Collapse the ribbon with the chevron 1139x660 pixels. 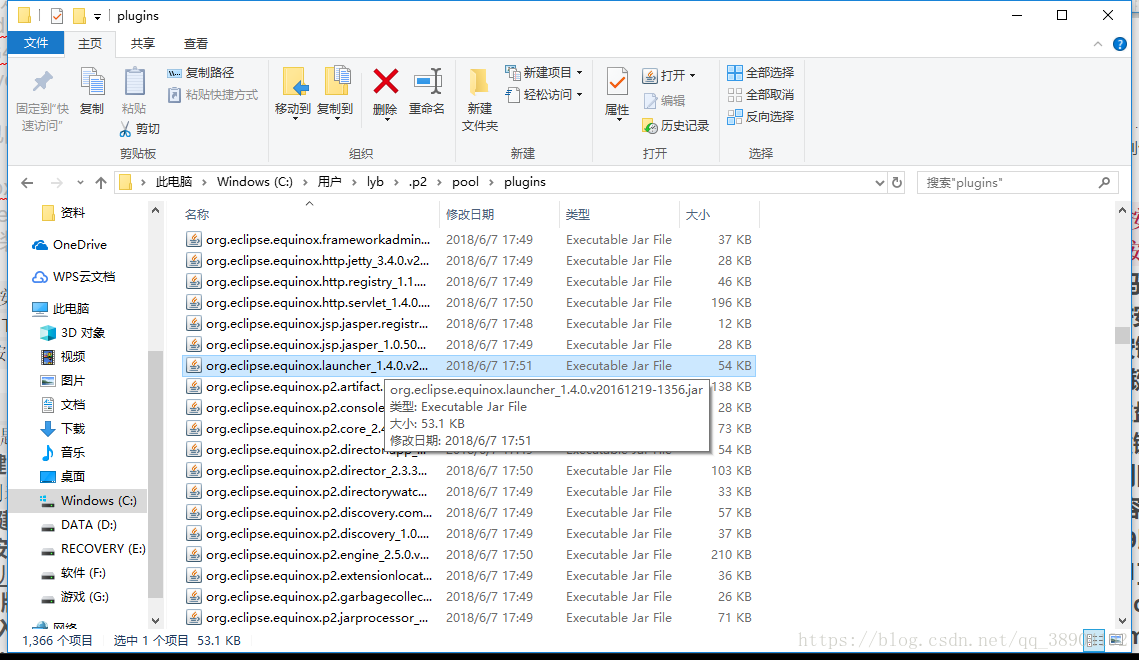point(1098,44)
